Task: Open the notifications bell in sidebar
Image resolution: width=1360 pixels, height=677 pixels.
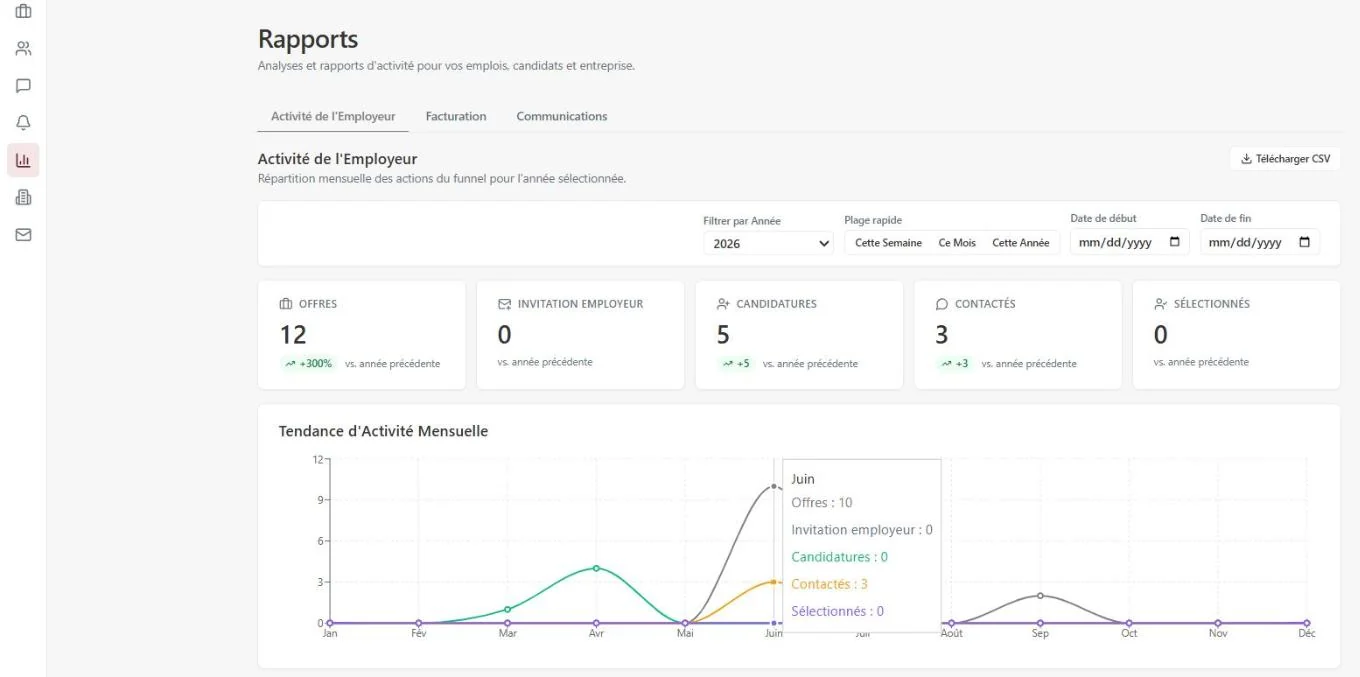Action: pyautogui.click(x=23, y=123)
